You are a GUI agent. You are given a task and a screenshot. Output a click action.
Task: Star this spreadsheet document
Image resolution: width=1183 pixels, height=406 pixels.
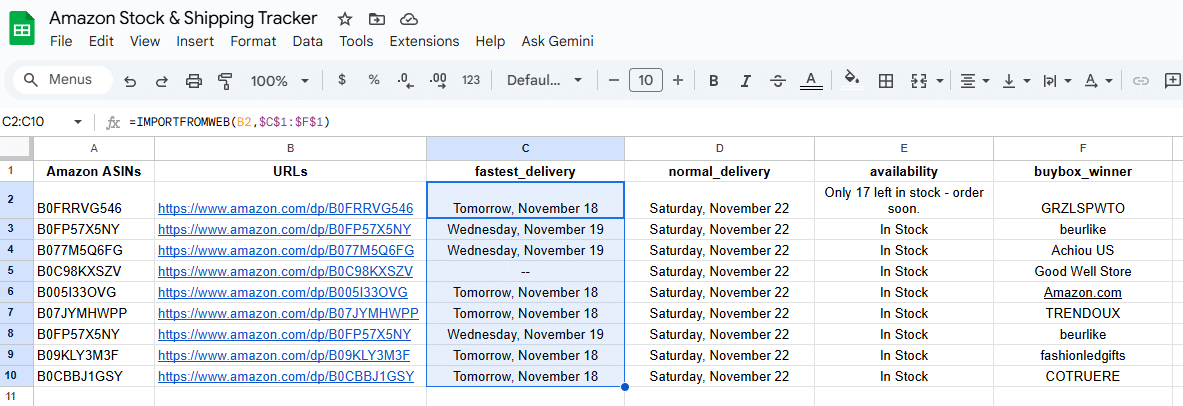point(345,19)
